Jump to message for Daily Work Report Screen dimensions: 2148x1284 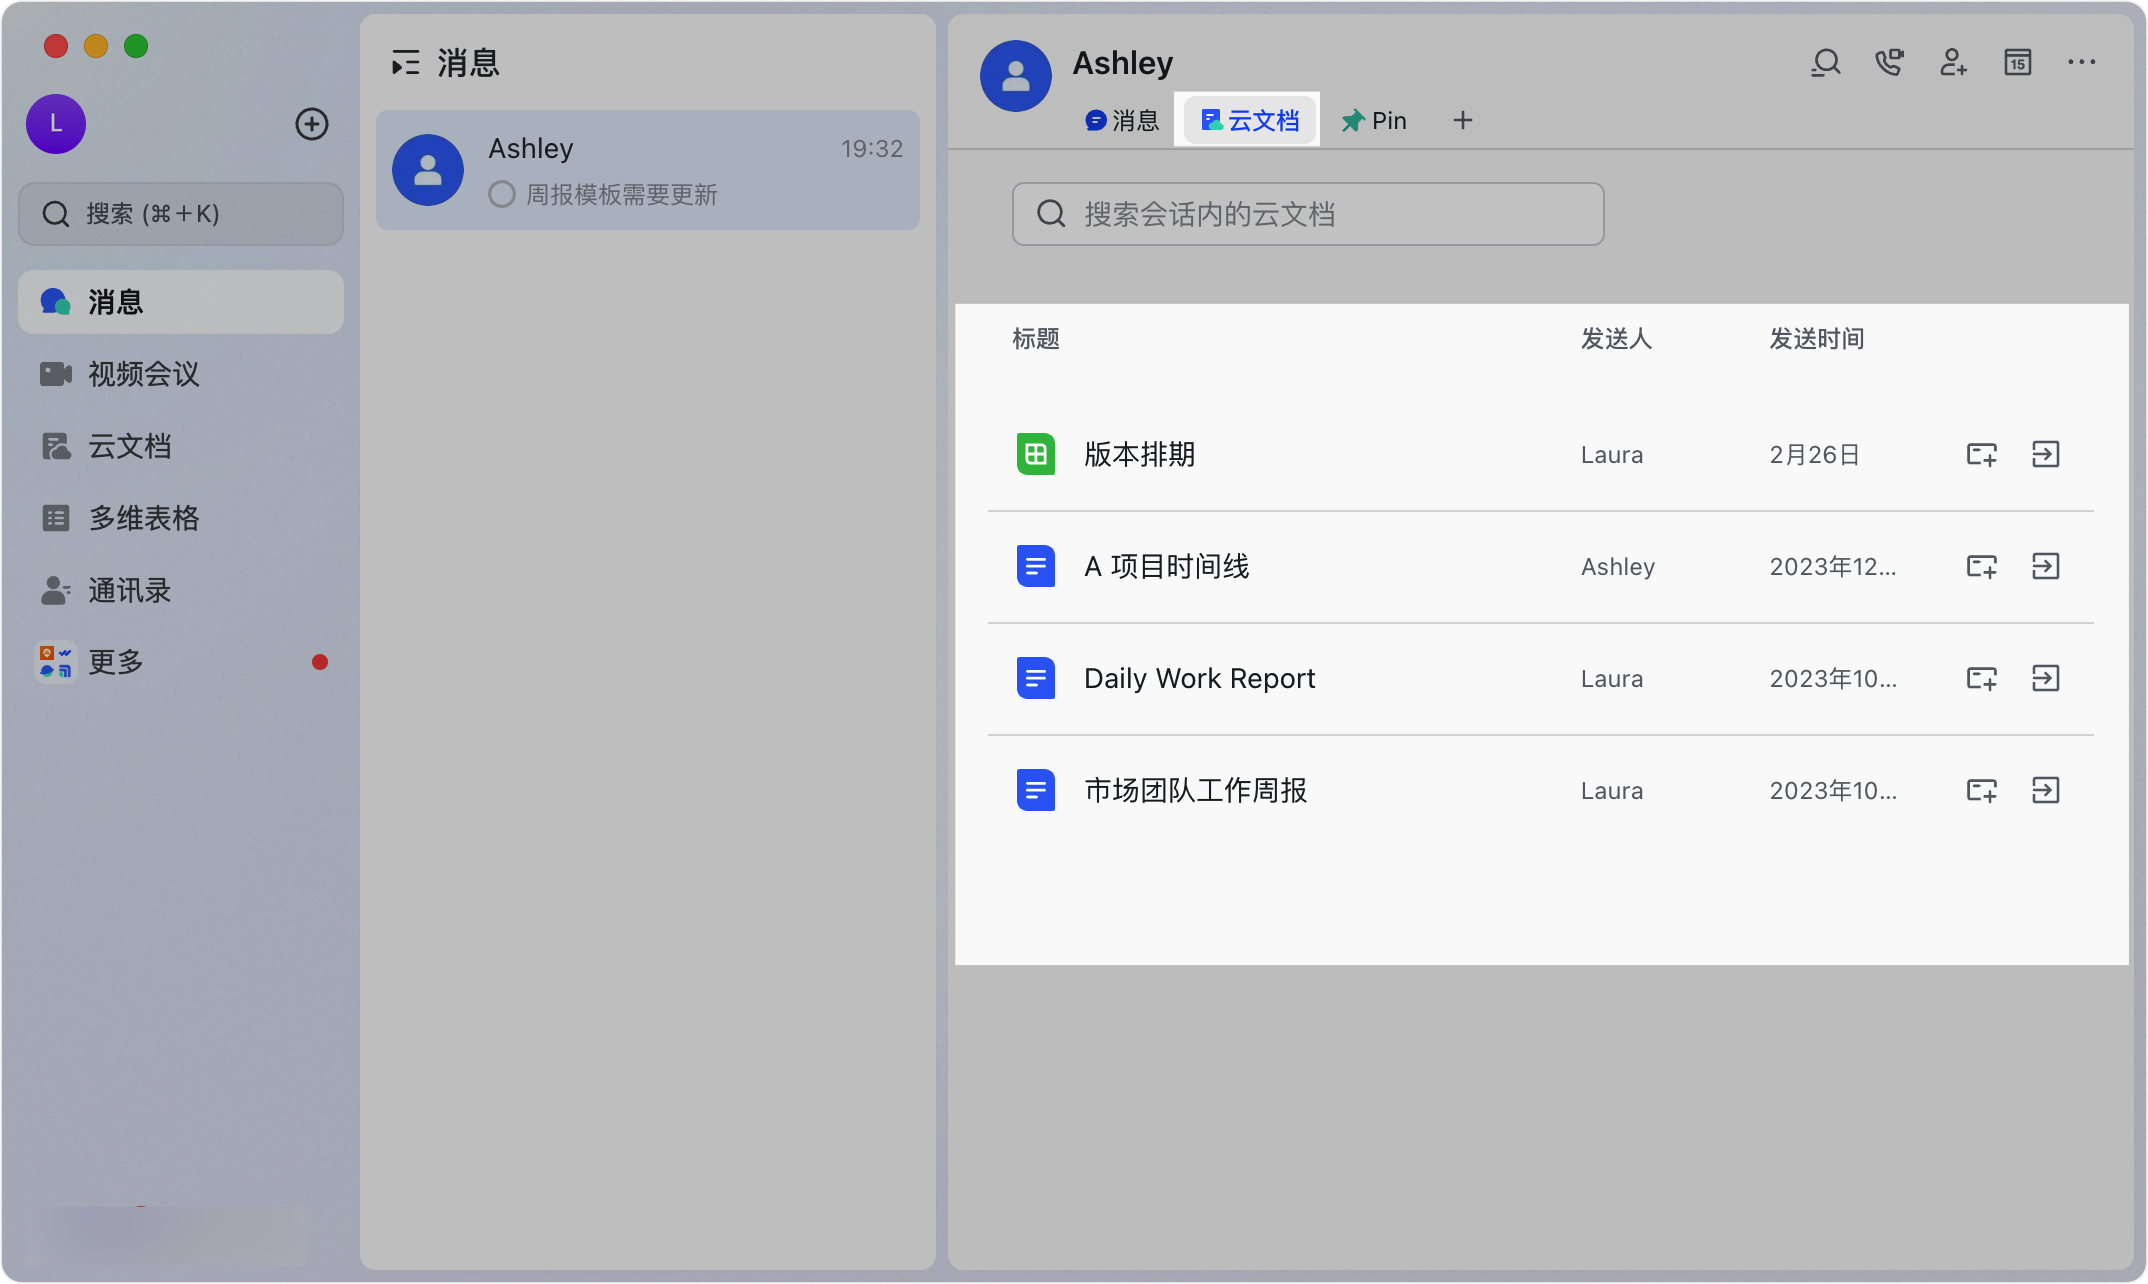coord(2045,679)
